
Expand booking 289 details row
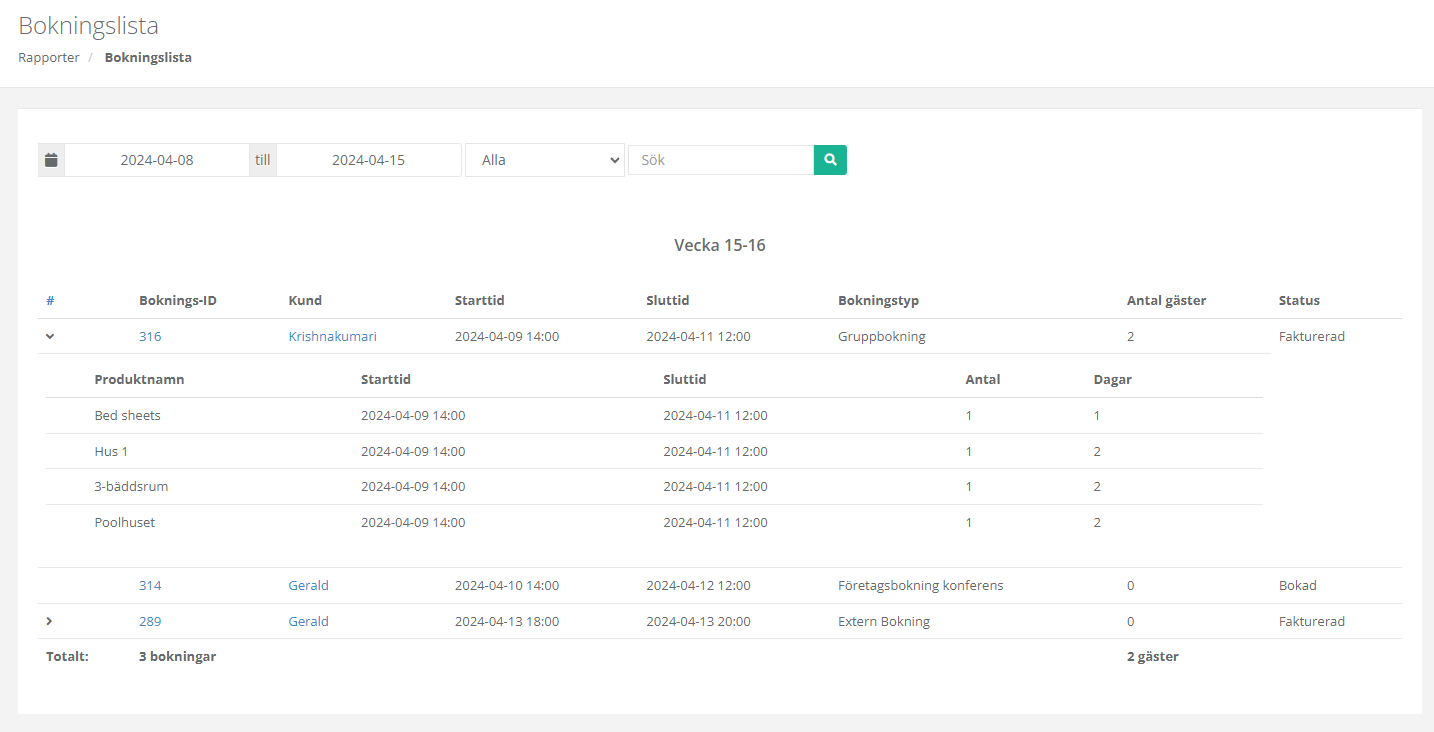[x=50, y=622]
